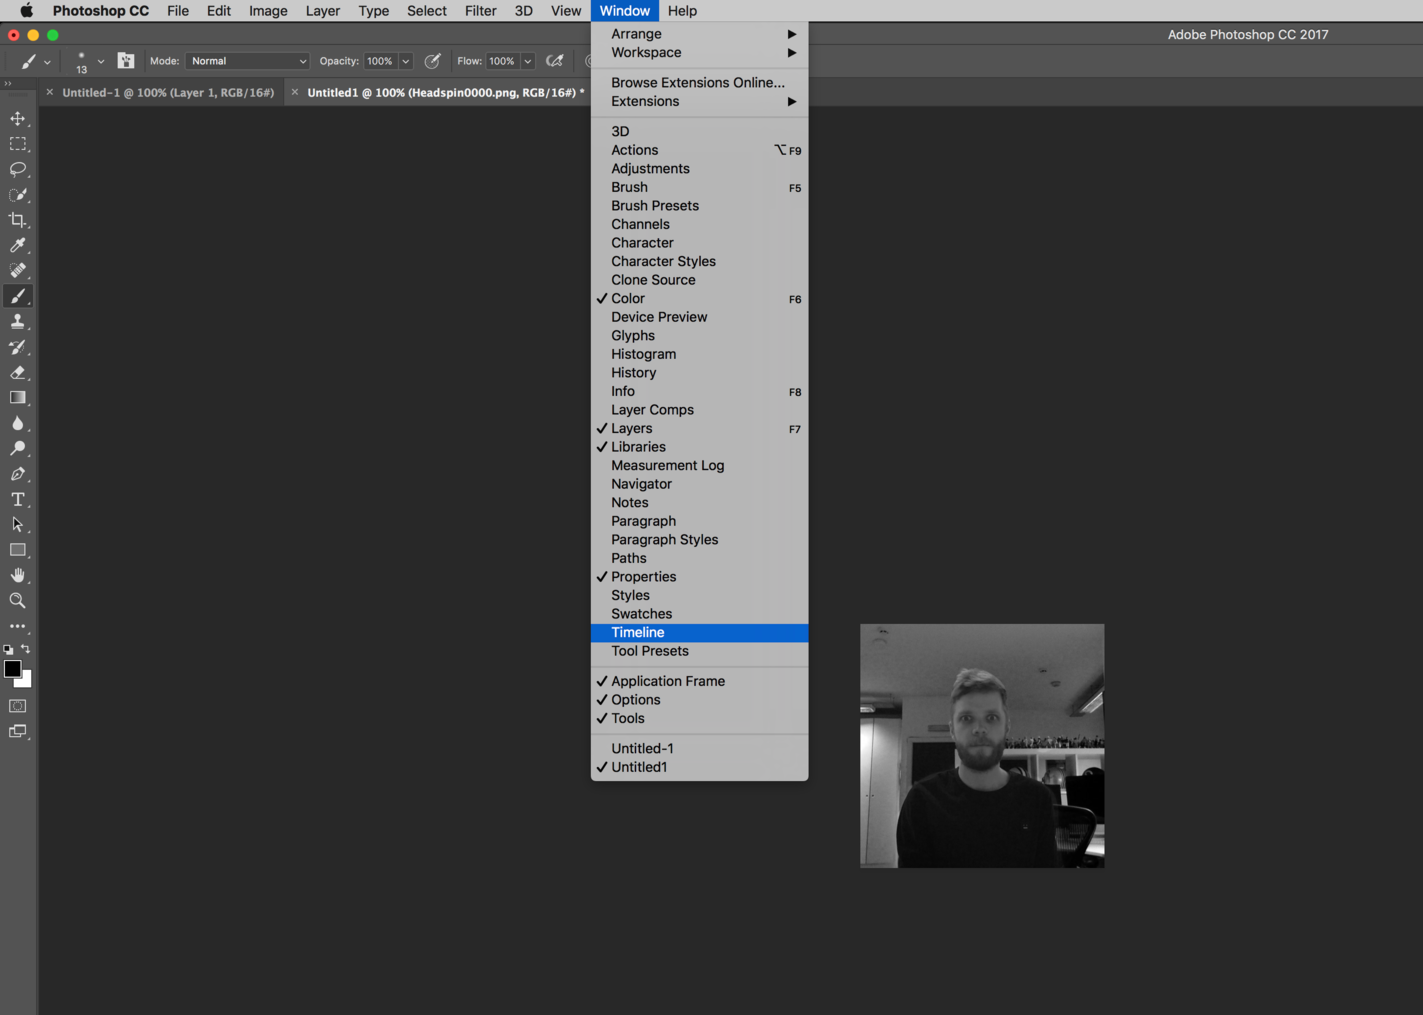Expand the collapsed toolbar double arrow

click(x=8, y=84)
